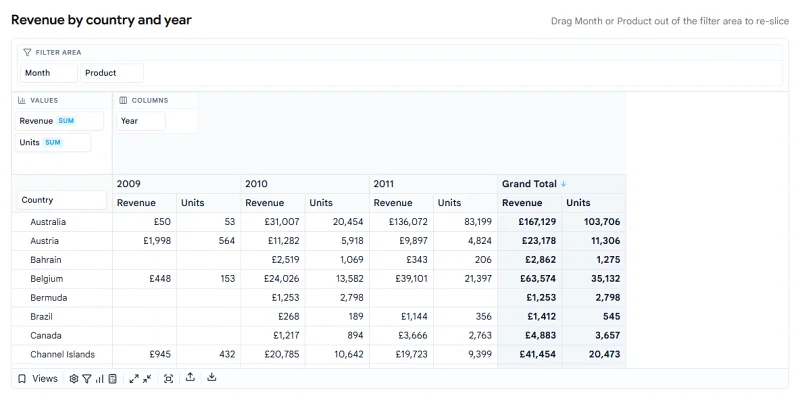The width and height of the screenshot is (800, 400).
Task: Click the SUM badge on Units
Action: [53, 142]
